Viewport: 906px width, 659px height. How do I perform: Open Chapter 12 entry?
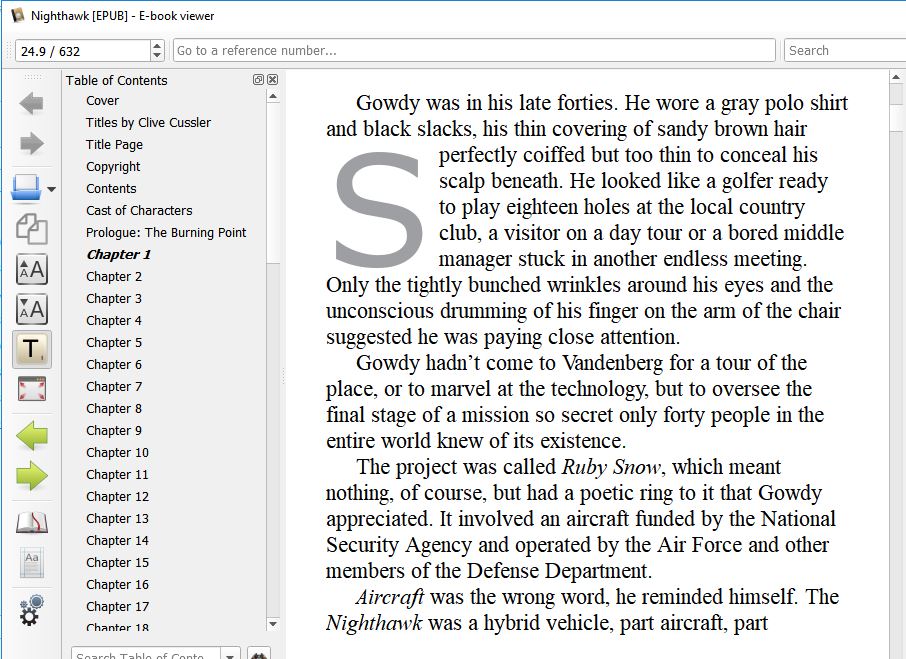[117, 496]
